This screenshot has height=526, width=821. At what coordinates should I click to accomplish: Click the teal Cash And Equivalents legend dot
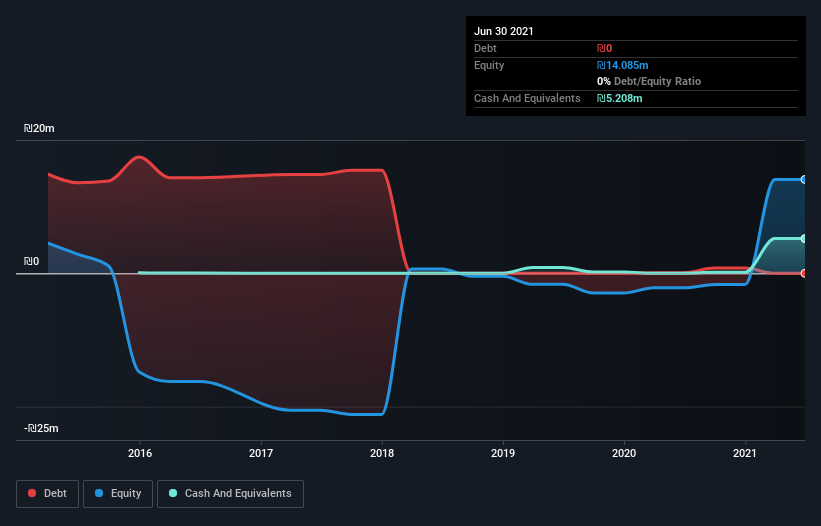[173, 493]
